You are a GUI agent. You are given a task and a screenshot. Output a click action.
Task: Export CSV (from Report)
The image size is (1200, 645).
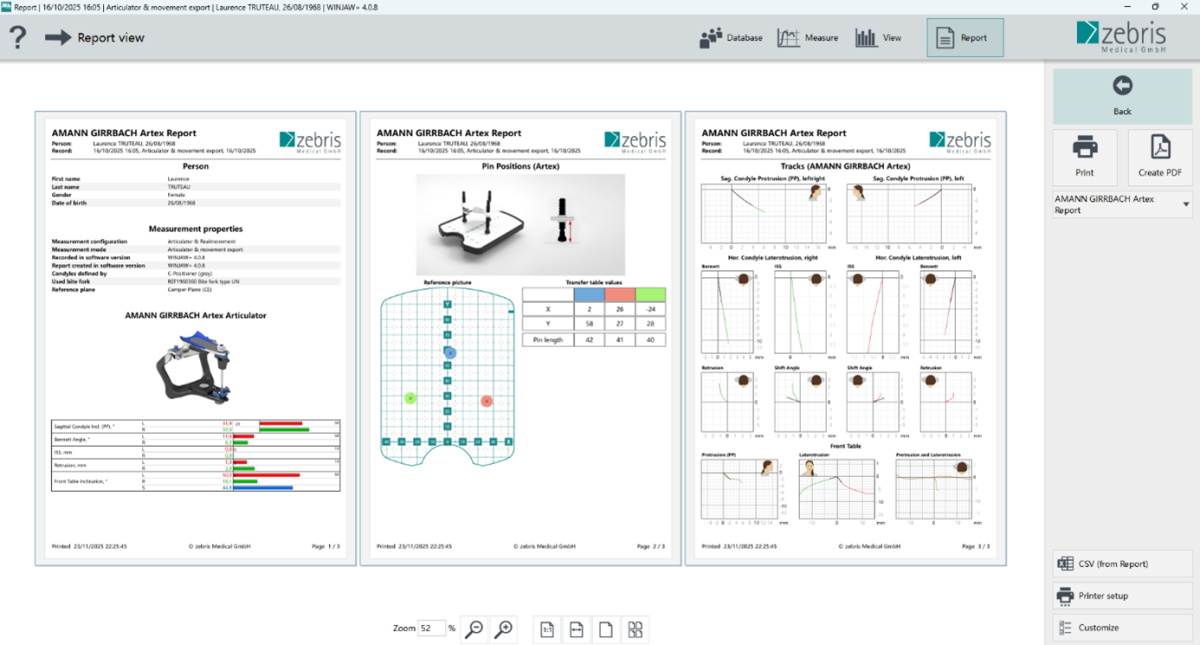1122,564
